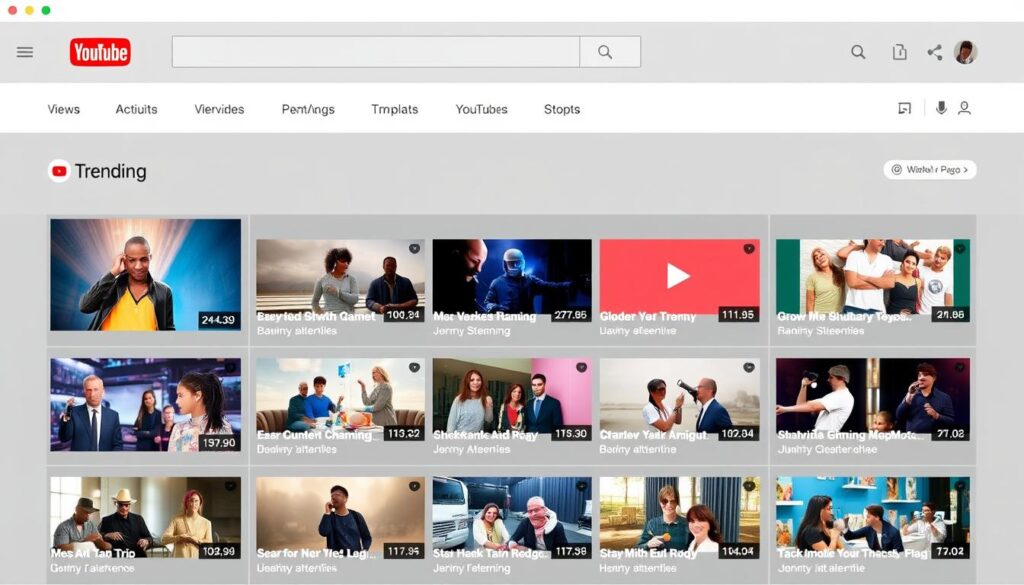Click the cast screen icon
Viewport: 1024px width, 585px height.
coord(904,108)
